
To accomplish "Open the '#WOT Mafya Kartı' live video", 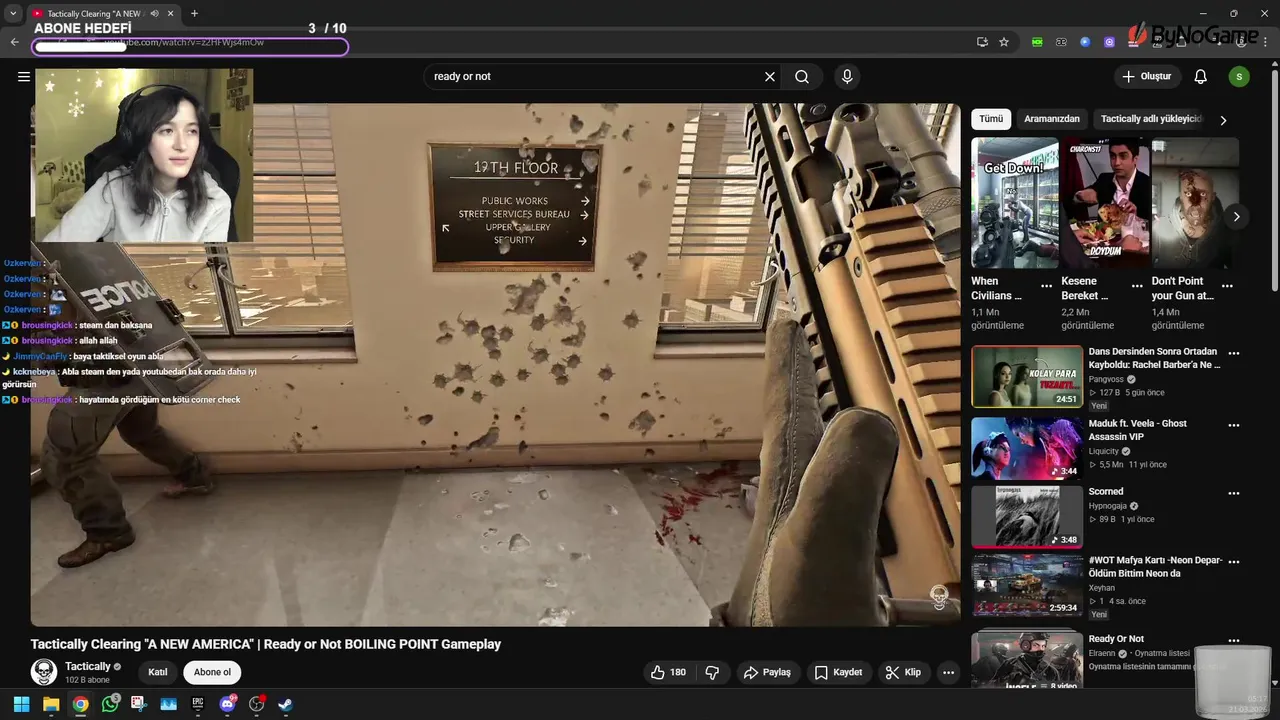I will [1027, 586].
